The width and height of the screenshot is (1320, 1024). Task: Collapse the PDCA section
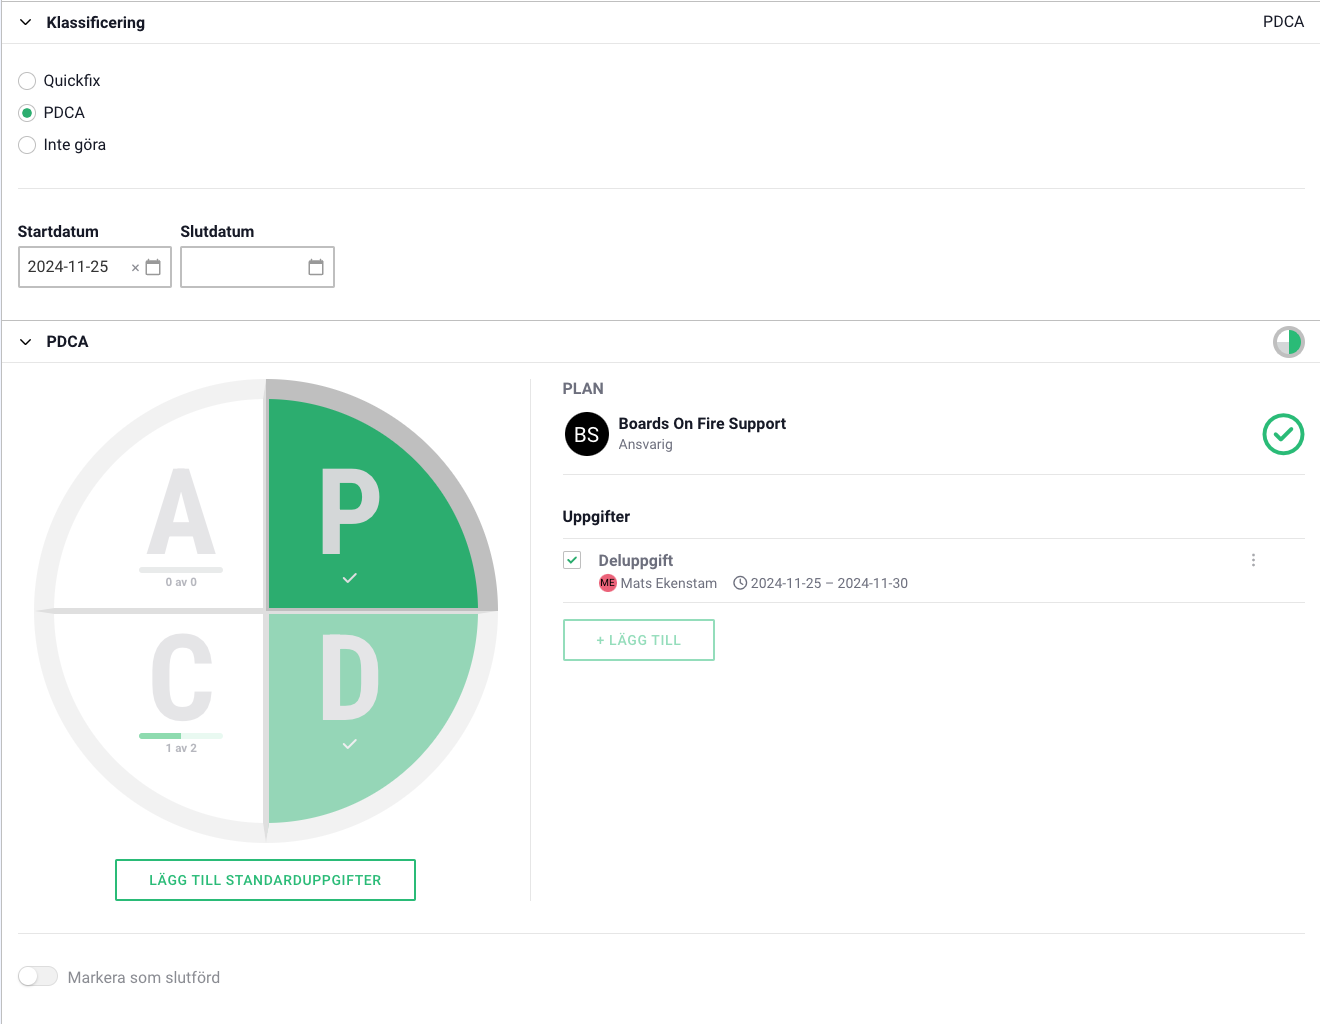pyautogui.click(x=26, y=342)
